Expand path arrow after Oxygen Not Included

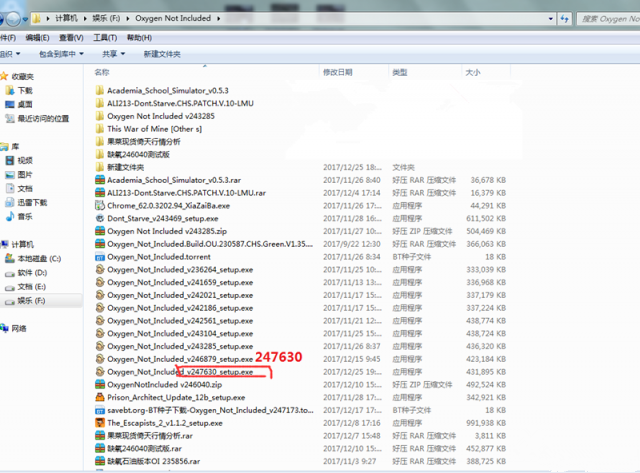click(218, 18)
